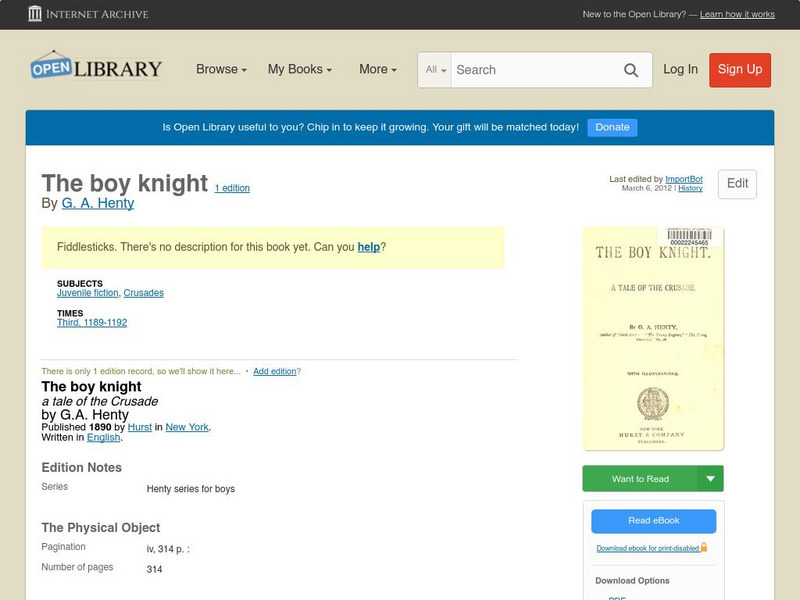Viewport: 800px width, 600px height.
Task: Click the help link in the description notice
Action: 369,248
